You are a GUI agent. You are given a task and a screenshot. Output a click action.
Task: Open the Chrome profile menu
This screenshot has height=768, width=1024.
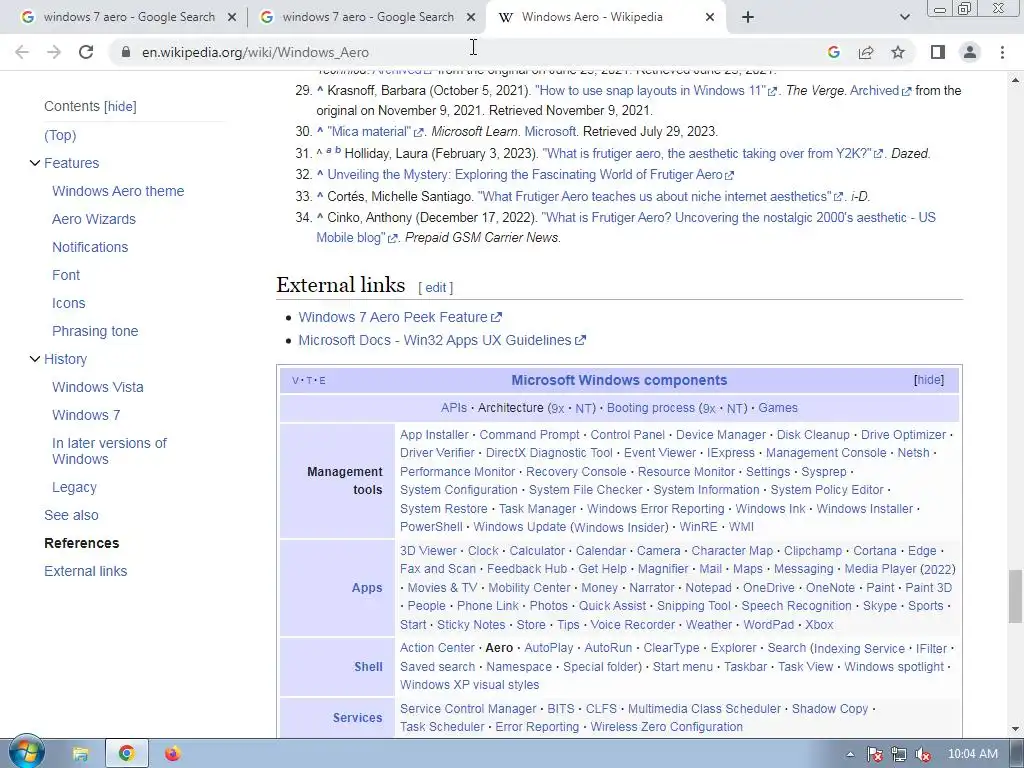[970, 52]
